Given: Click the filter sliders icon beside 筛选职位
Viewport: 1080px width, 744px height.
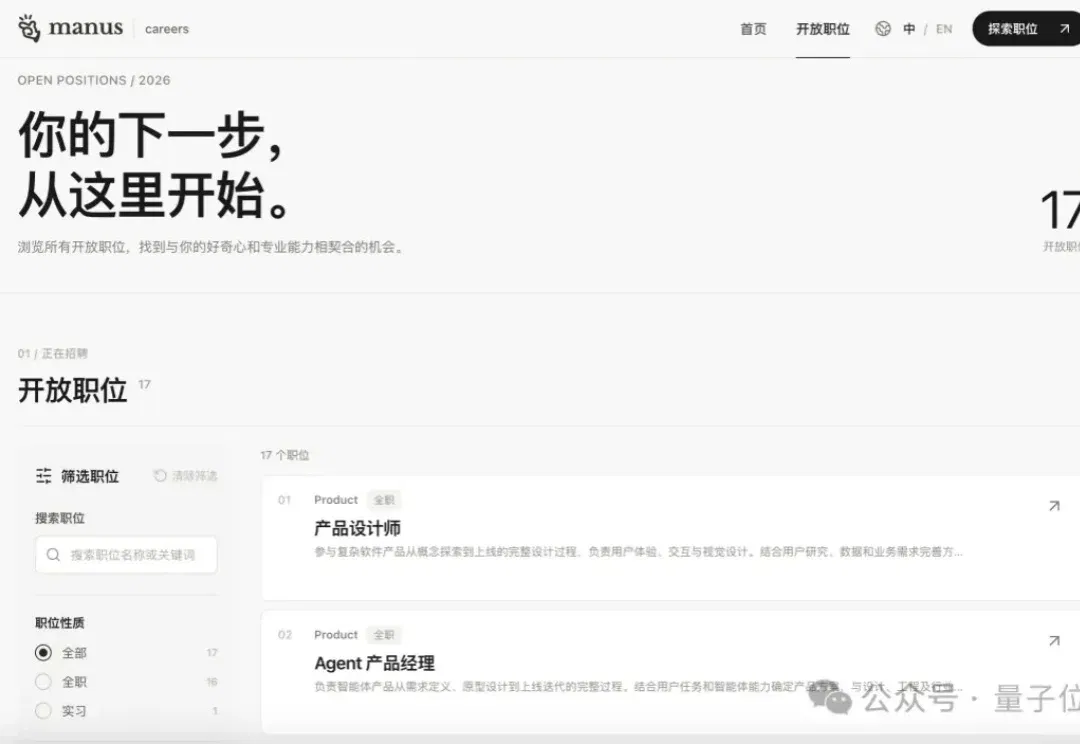Looking at the screenshot, I should pos(43,476).
